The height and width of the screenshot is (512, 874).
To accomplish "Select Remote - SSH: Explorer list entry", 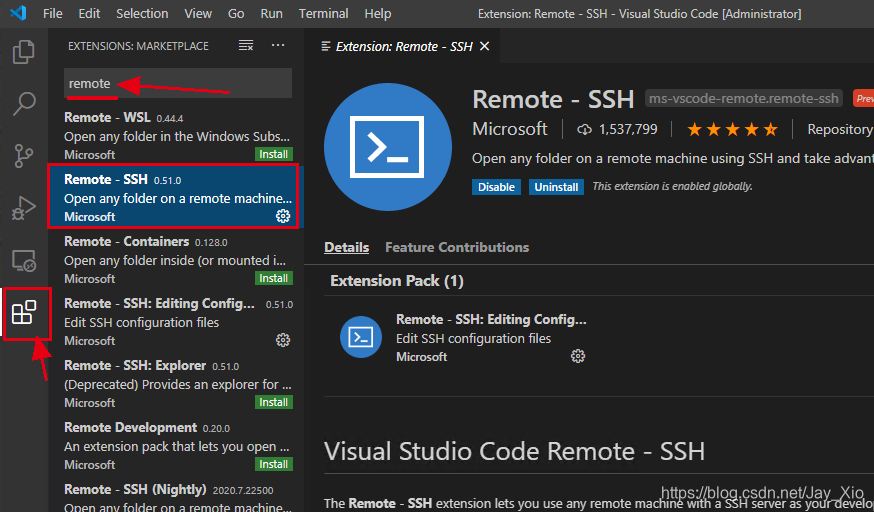I will click(177, 383).
